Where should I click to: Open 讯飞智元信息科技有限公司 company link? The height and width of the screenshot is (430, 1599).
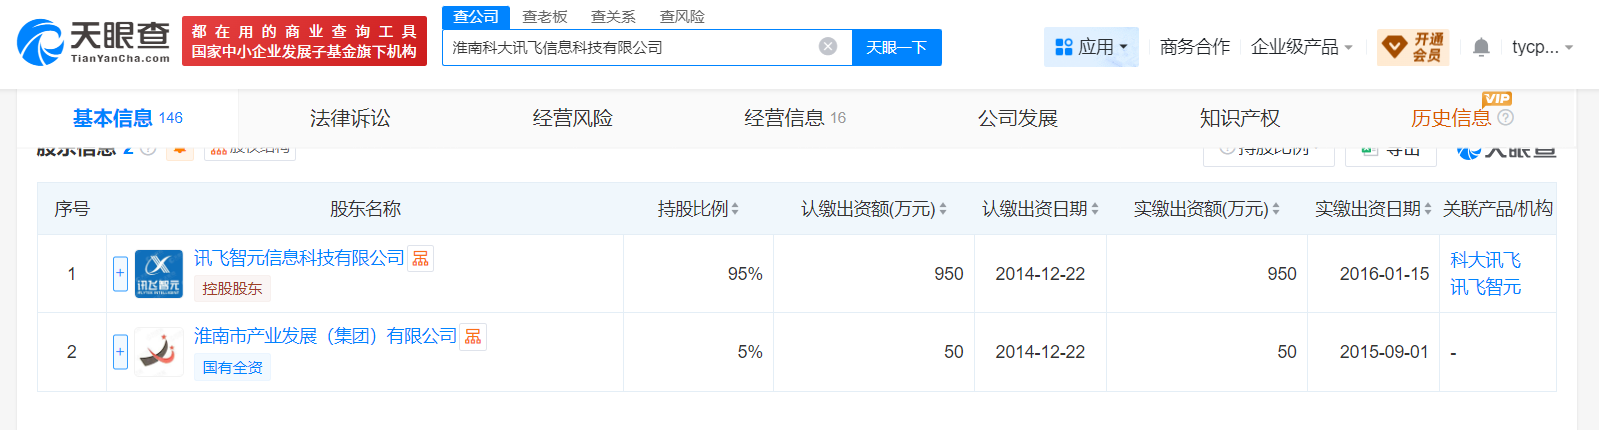tap(299, 258)
